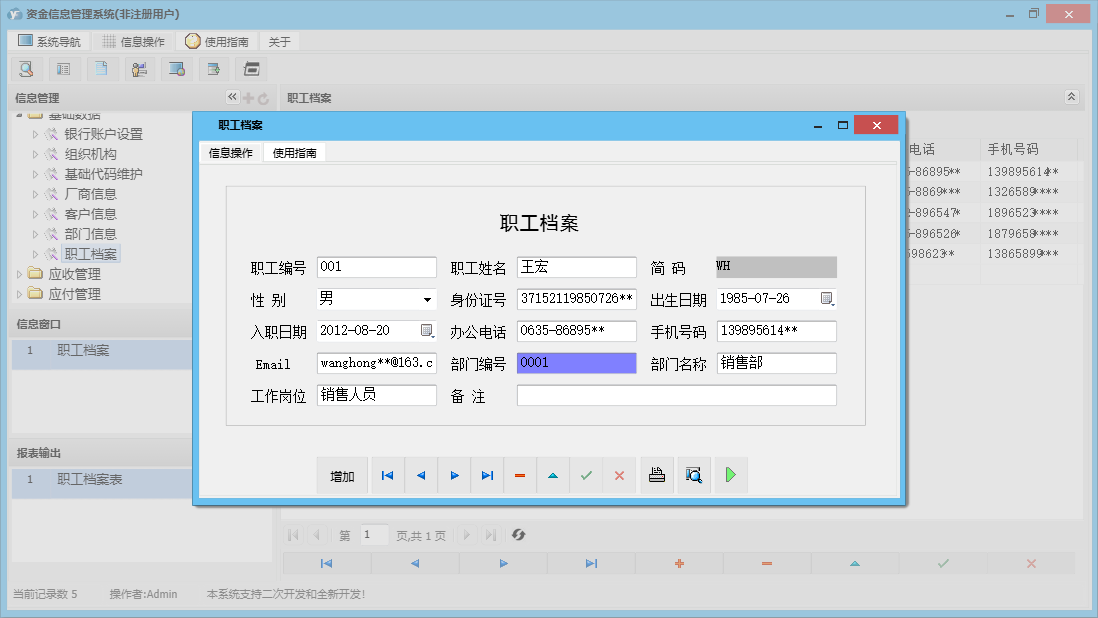Delete current record with red minus icon
Image resolution: width=1098 pixels, height=618 pixels.
[x=520, y=475]
